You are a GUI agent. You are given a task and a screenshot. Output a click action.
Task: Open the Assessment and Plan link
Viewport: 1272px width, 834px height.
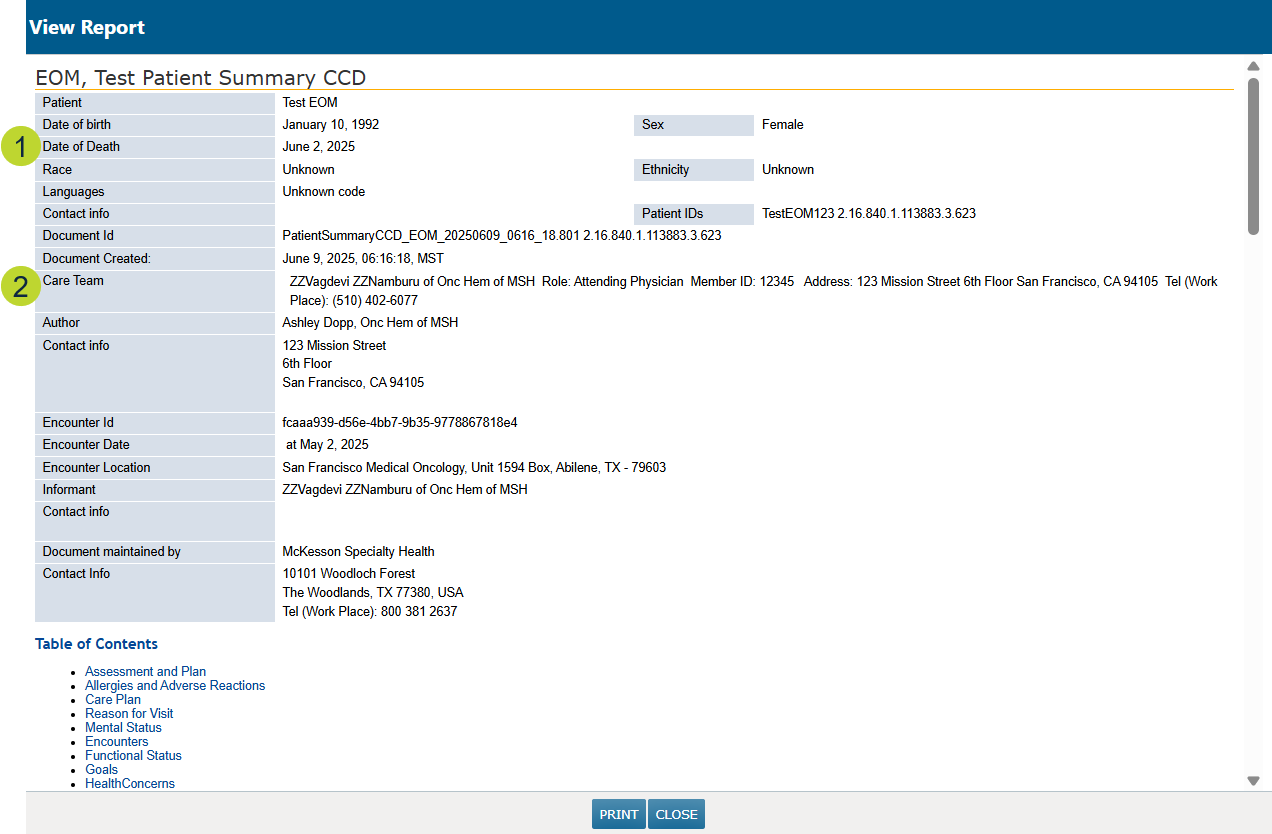145,672
